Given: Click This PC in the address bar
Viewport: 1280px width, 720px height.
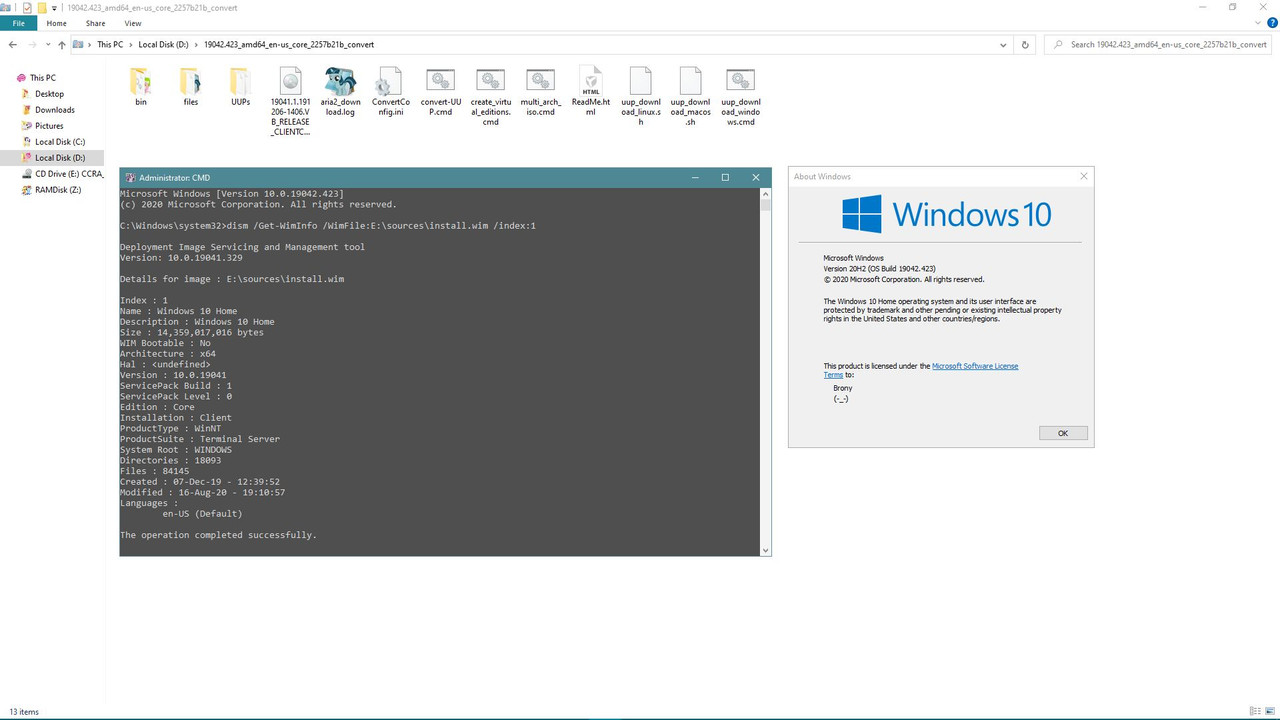Looking at the screenshot, I should (x=110, y=45).
